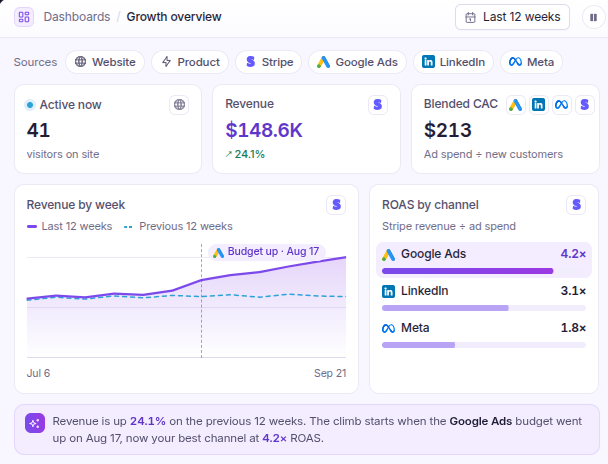
Task: Click the Budget up · Aug 17 annotation
Action: [x=267, y=252]
